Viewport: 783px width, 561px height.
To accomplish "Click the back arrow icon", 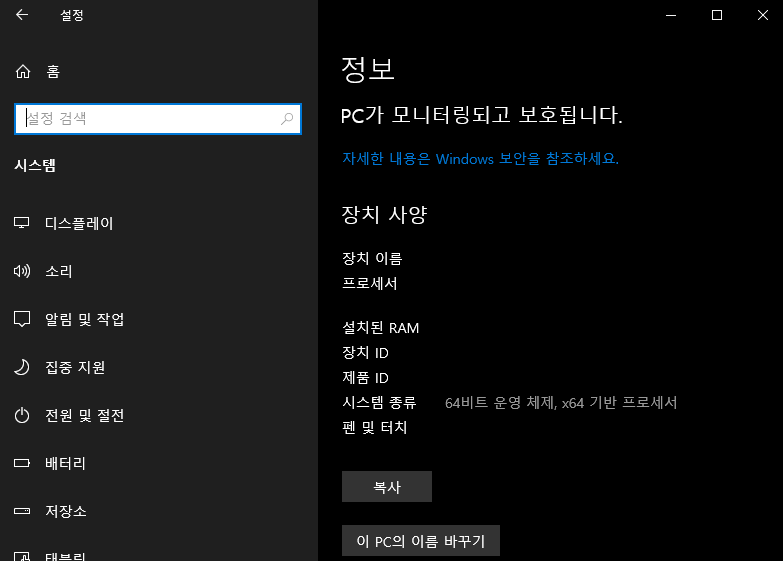I will pos(22,15).
